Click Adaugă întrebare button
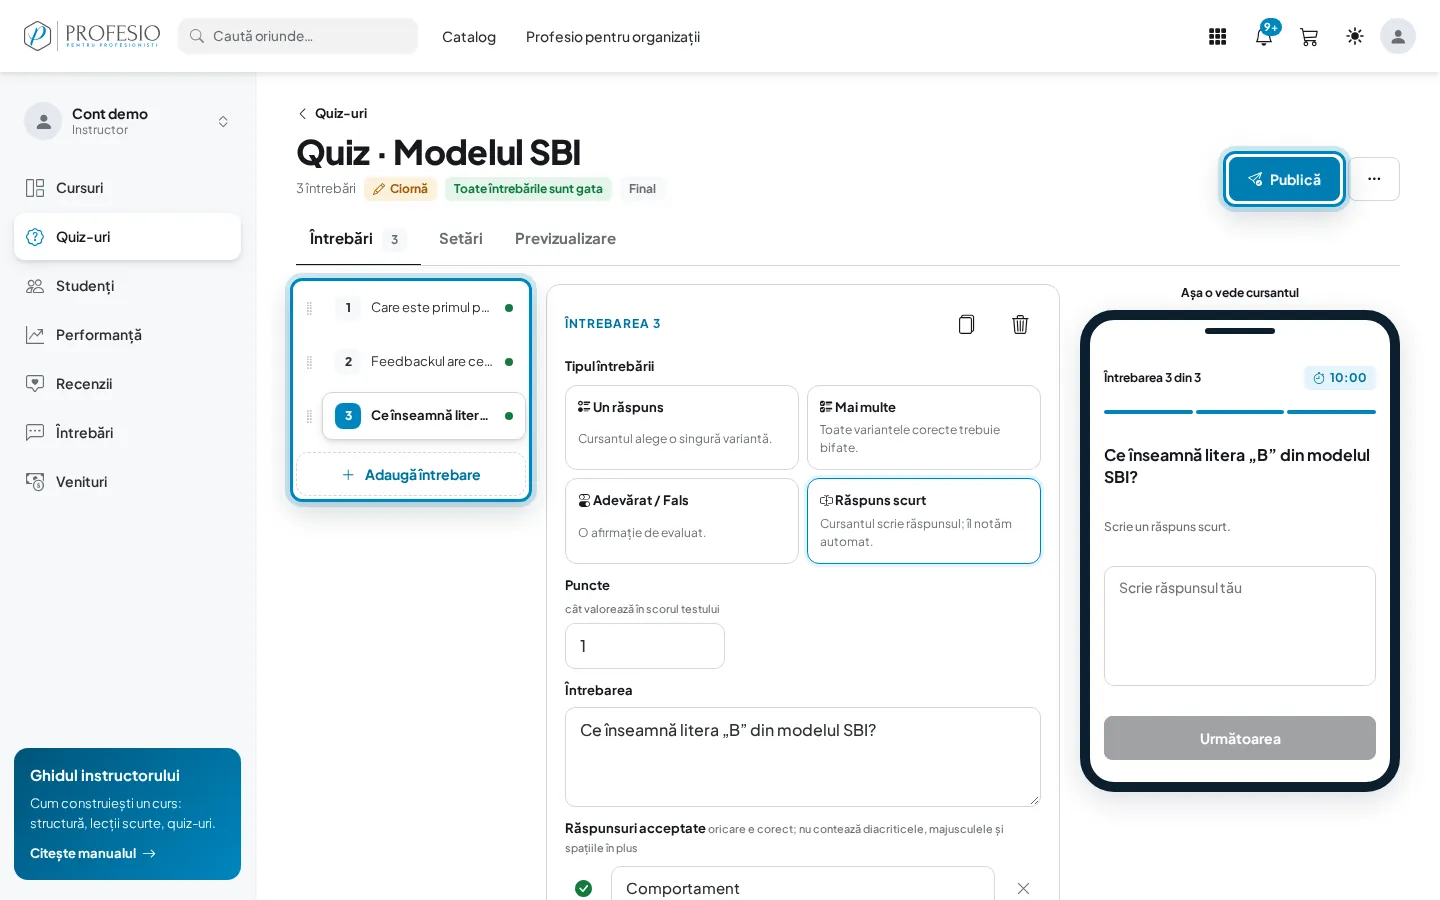 [x=411, y=475]
